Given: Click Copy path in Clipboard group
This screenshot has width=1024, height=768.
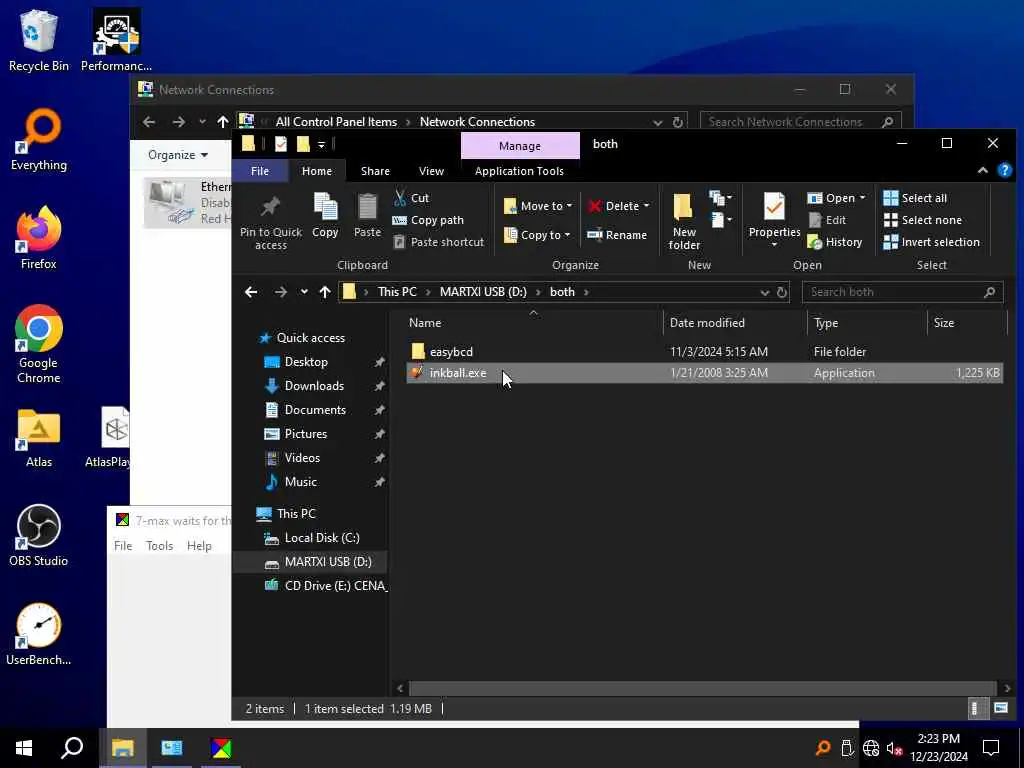Looking at the screenshot, I should click(428, 220).
